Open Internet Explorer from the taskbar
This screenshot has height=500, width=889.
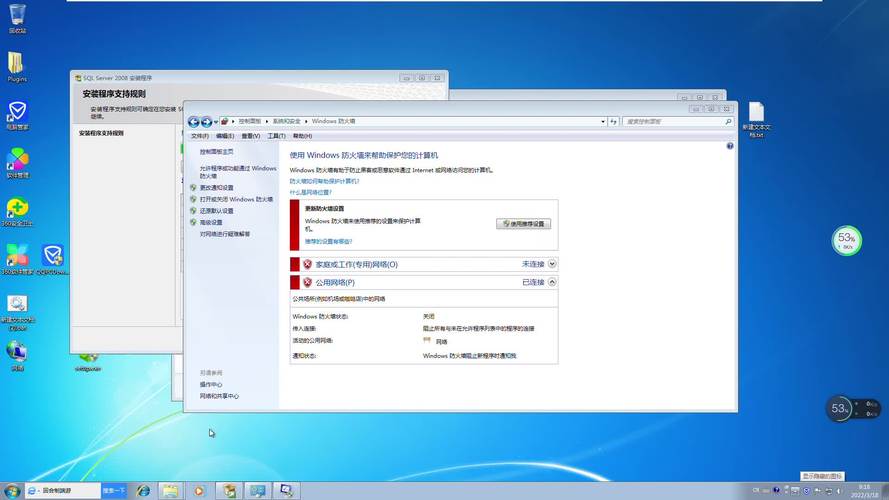143,490
